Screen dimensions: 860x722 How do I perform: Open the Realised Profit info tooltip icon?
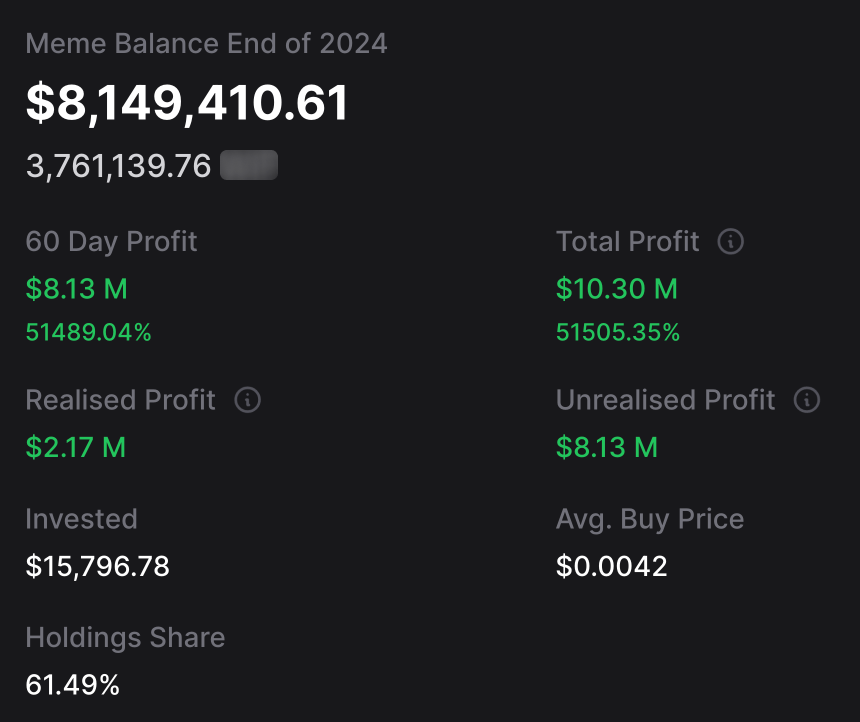pos(247,400)
